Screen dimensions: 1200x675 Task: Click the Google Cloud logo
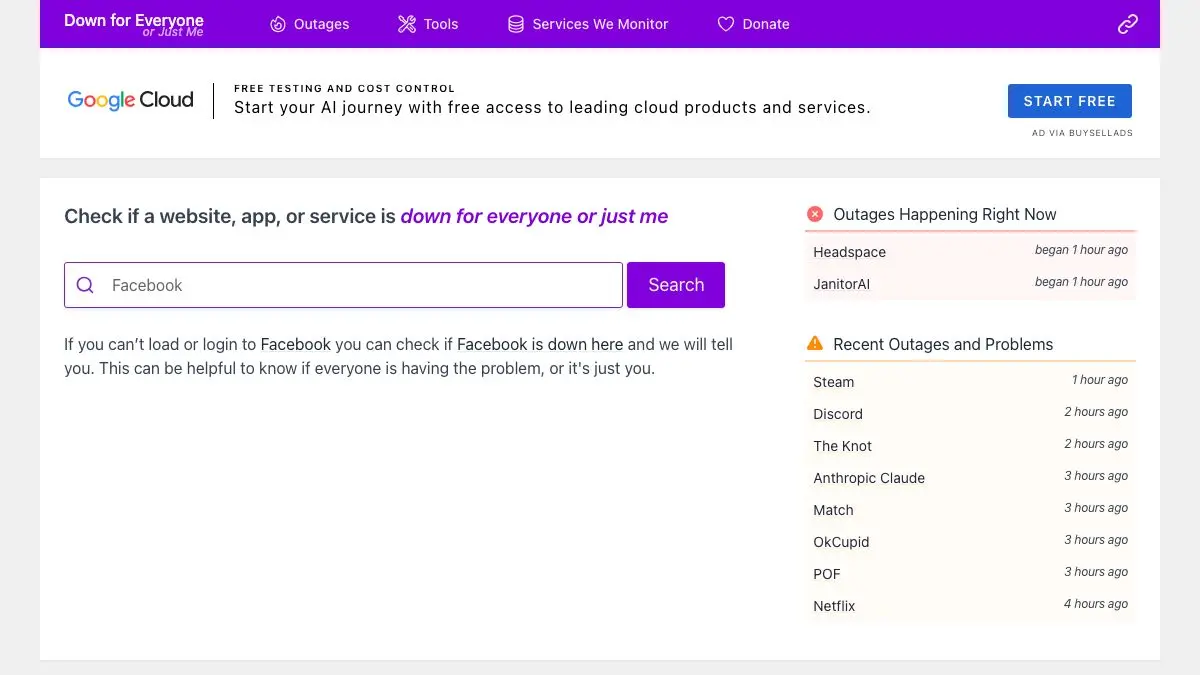[x=130, y=100]
